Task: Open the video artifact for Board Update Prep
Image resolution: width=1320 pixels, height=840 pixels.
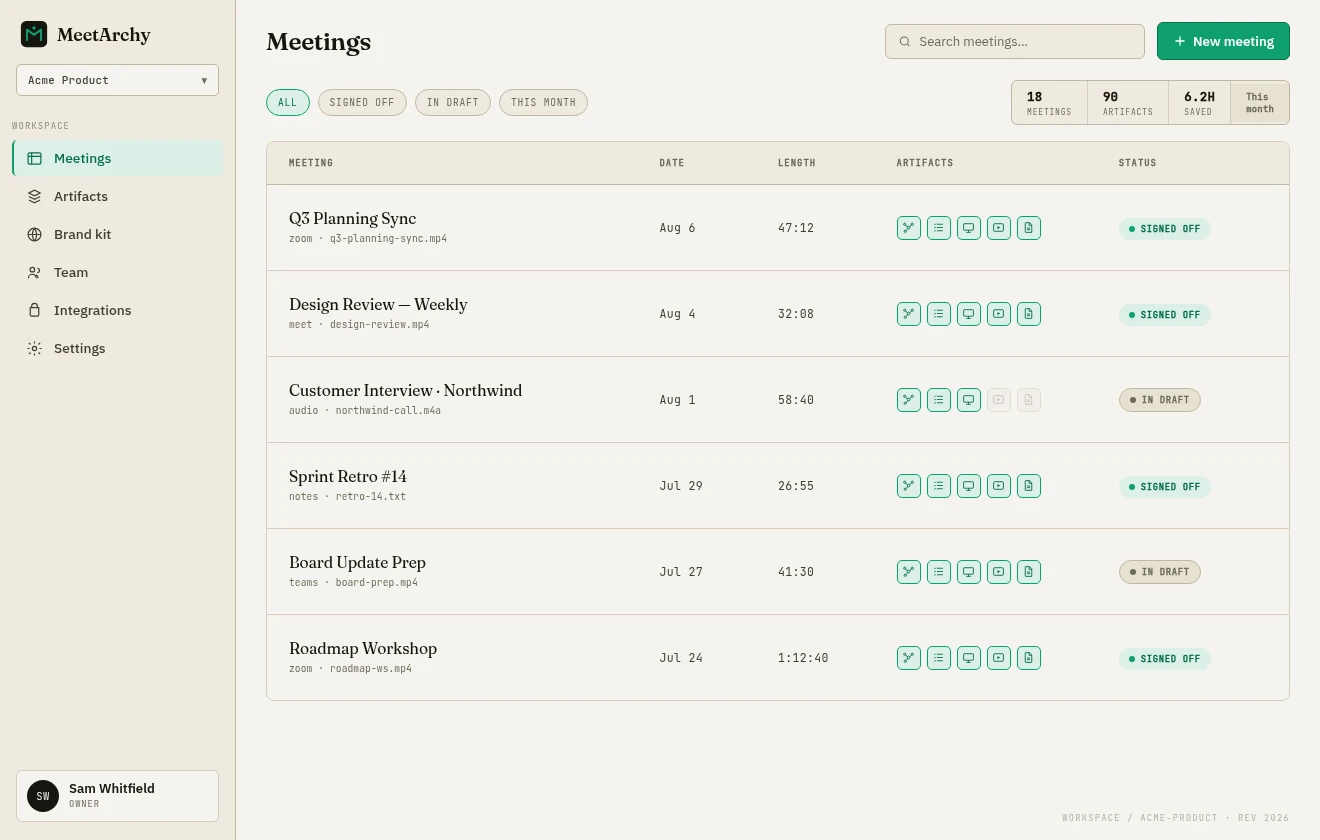Action: (x=999, y=572)
